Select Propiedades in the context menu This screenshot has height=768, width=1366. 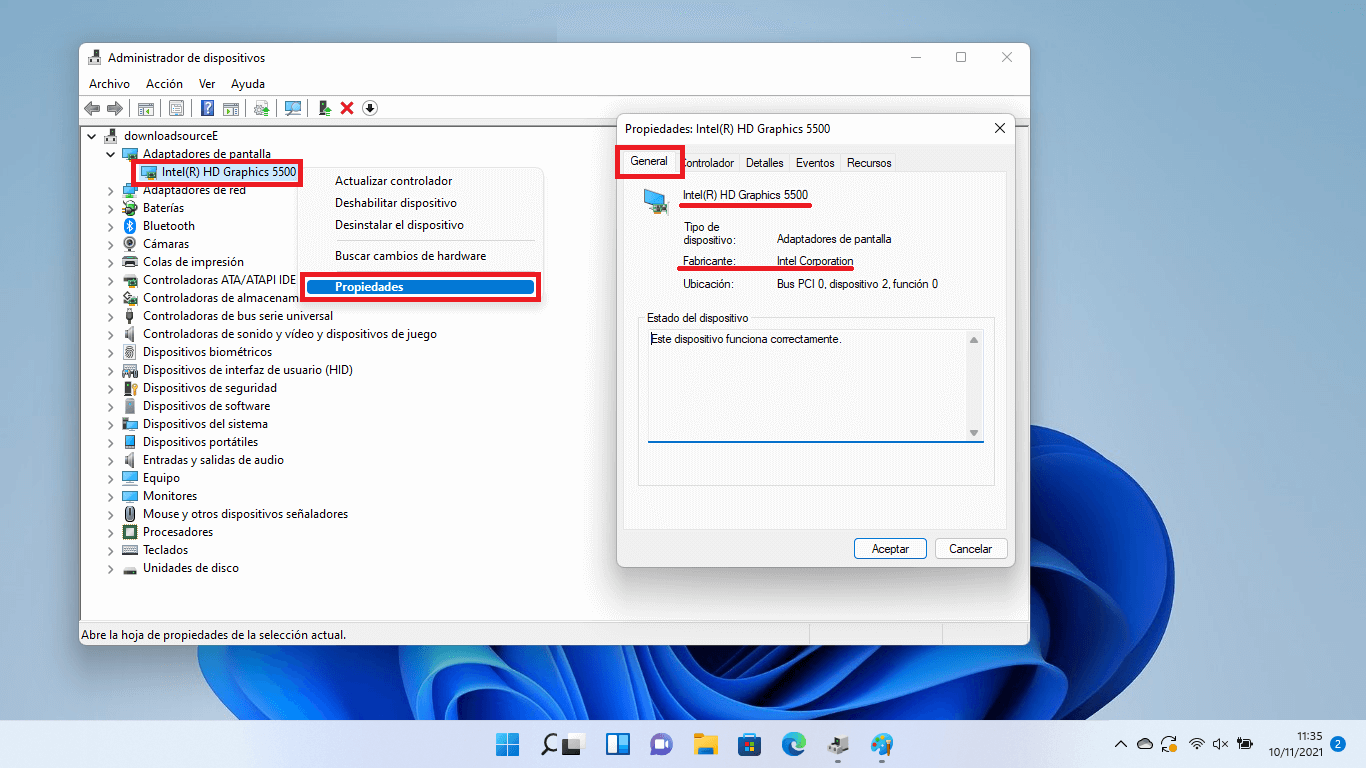420,287
